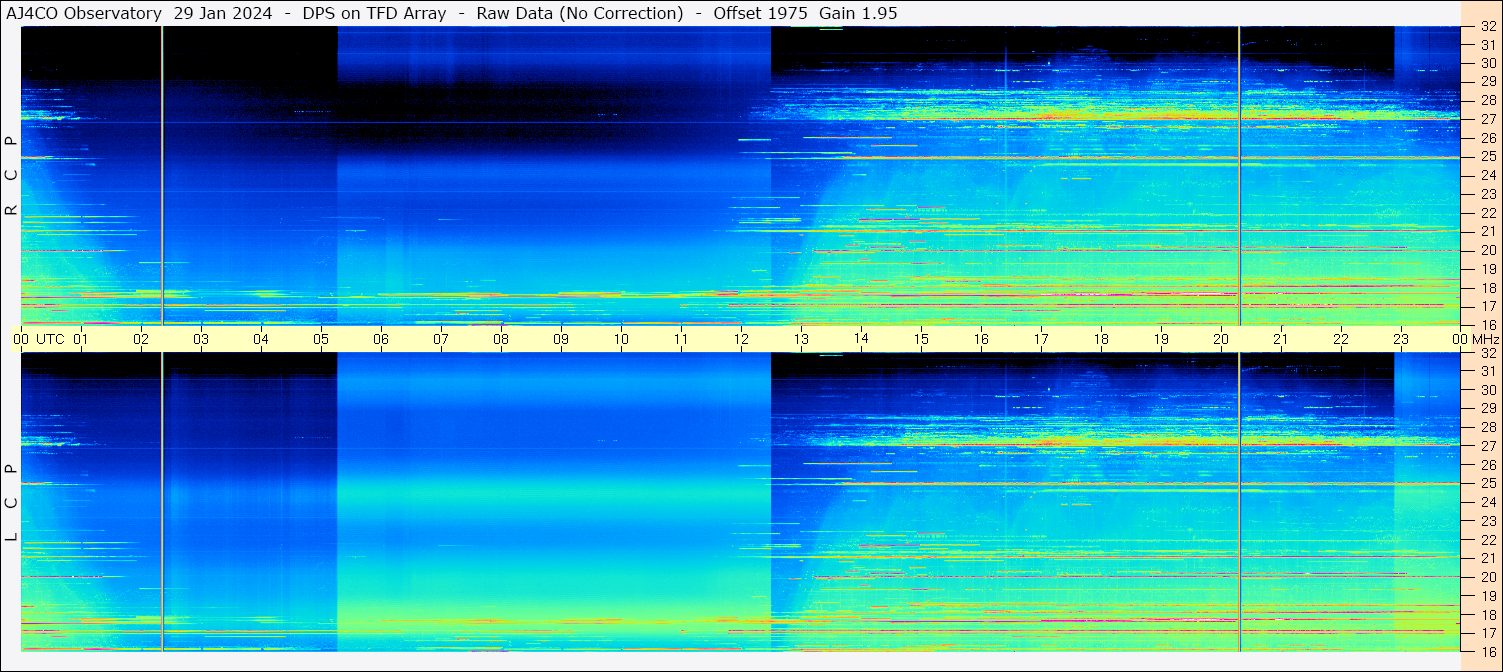
Task: Click '23' frequency label of LCP panel
Action: point(1488,521)
